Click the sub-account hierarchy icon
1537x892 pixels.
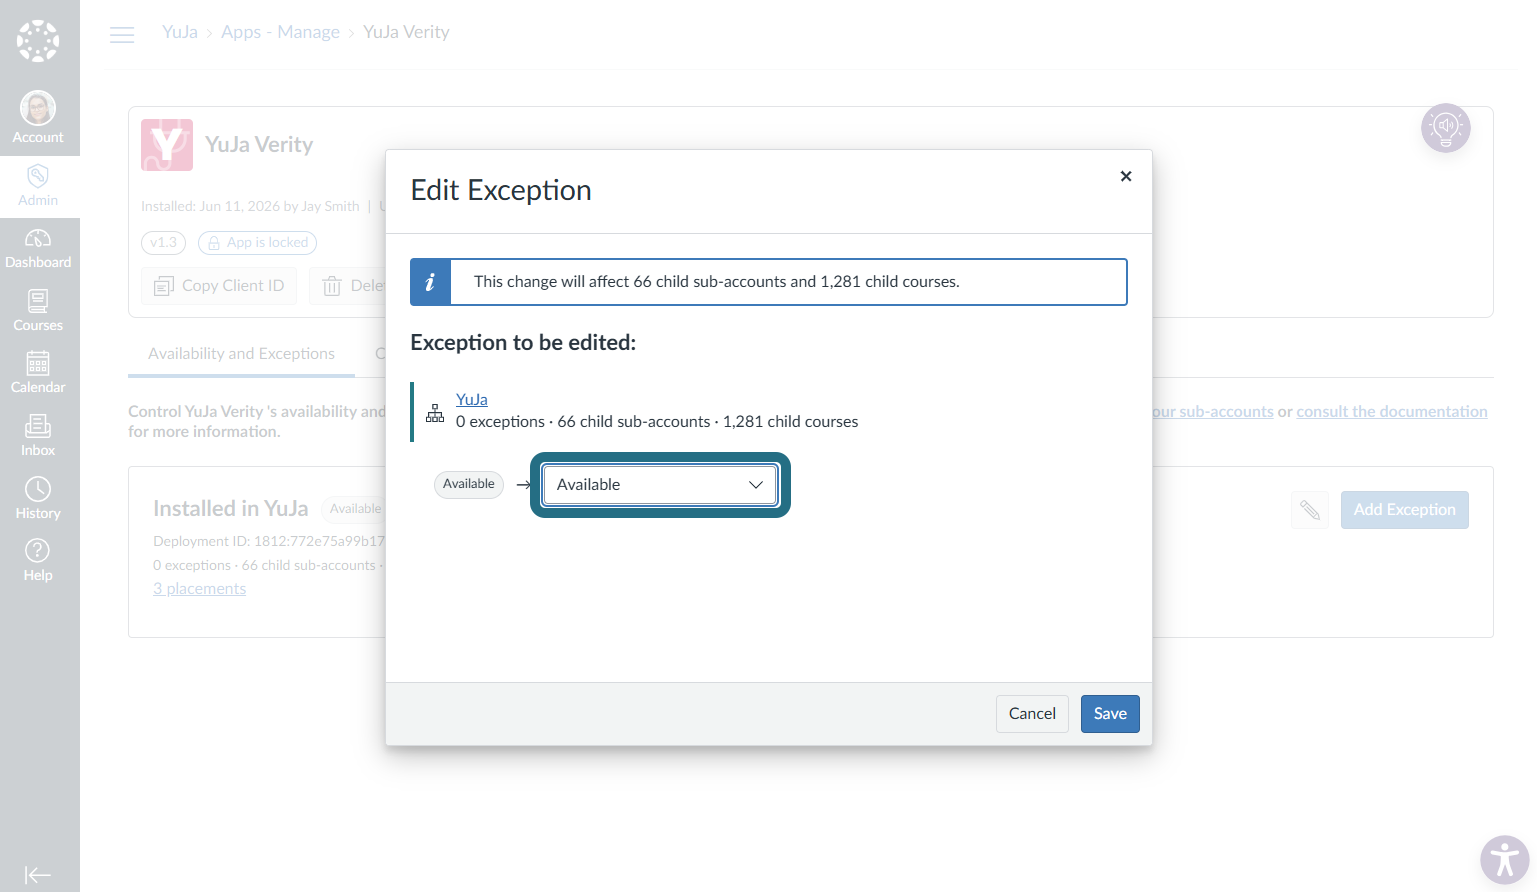435,413
